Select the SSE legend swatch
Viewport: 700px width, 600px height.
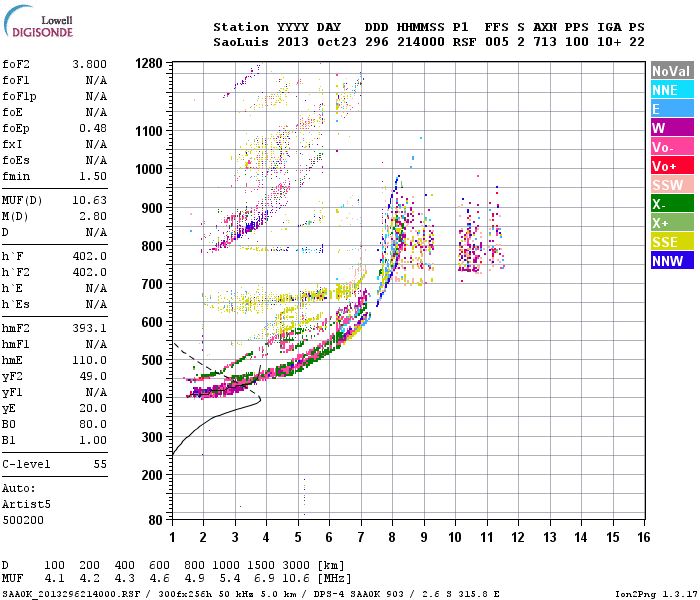[x=672, y=242]
